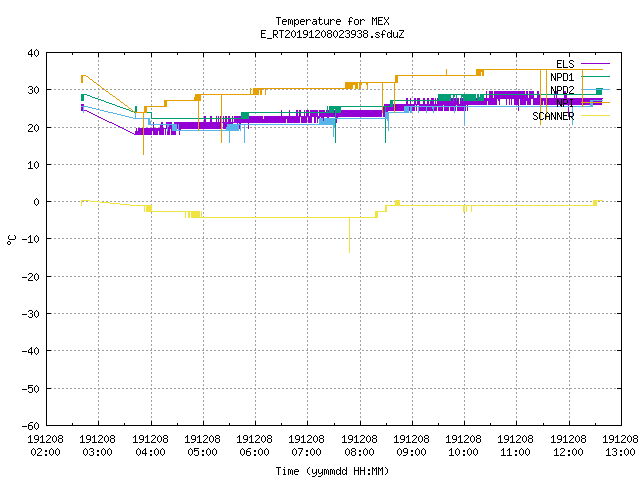Click the y-axis label -20

(x=31, y=277)
